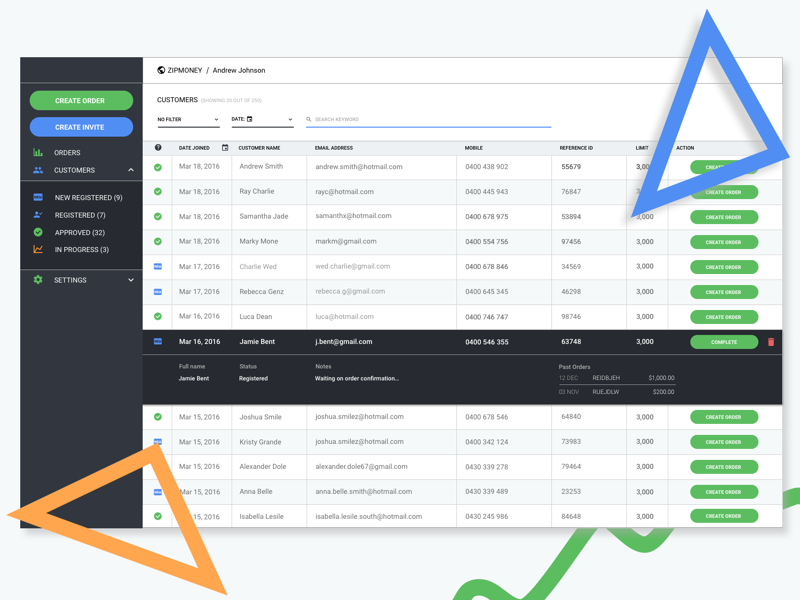This screenshot has height=600, width=800.
Task: Click Complete on Jamie Bent's row
Action: coord(723,342)
